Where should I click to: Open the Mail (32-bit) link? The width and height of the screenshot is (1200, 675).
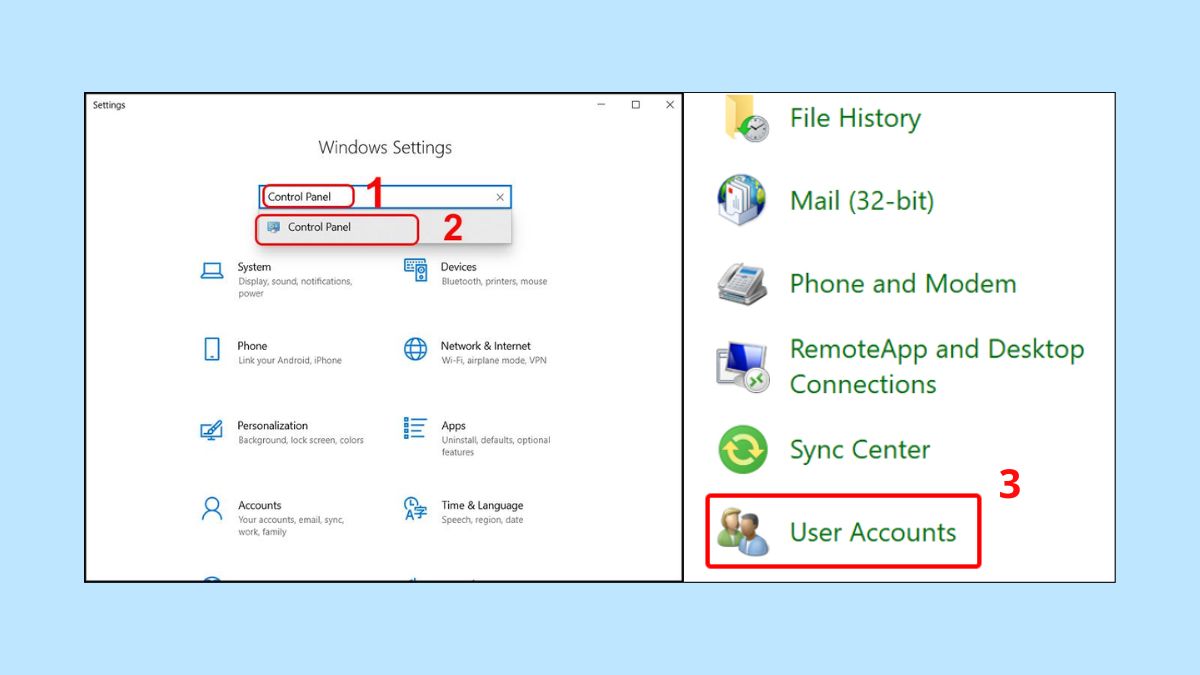[862, 201]
